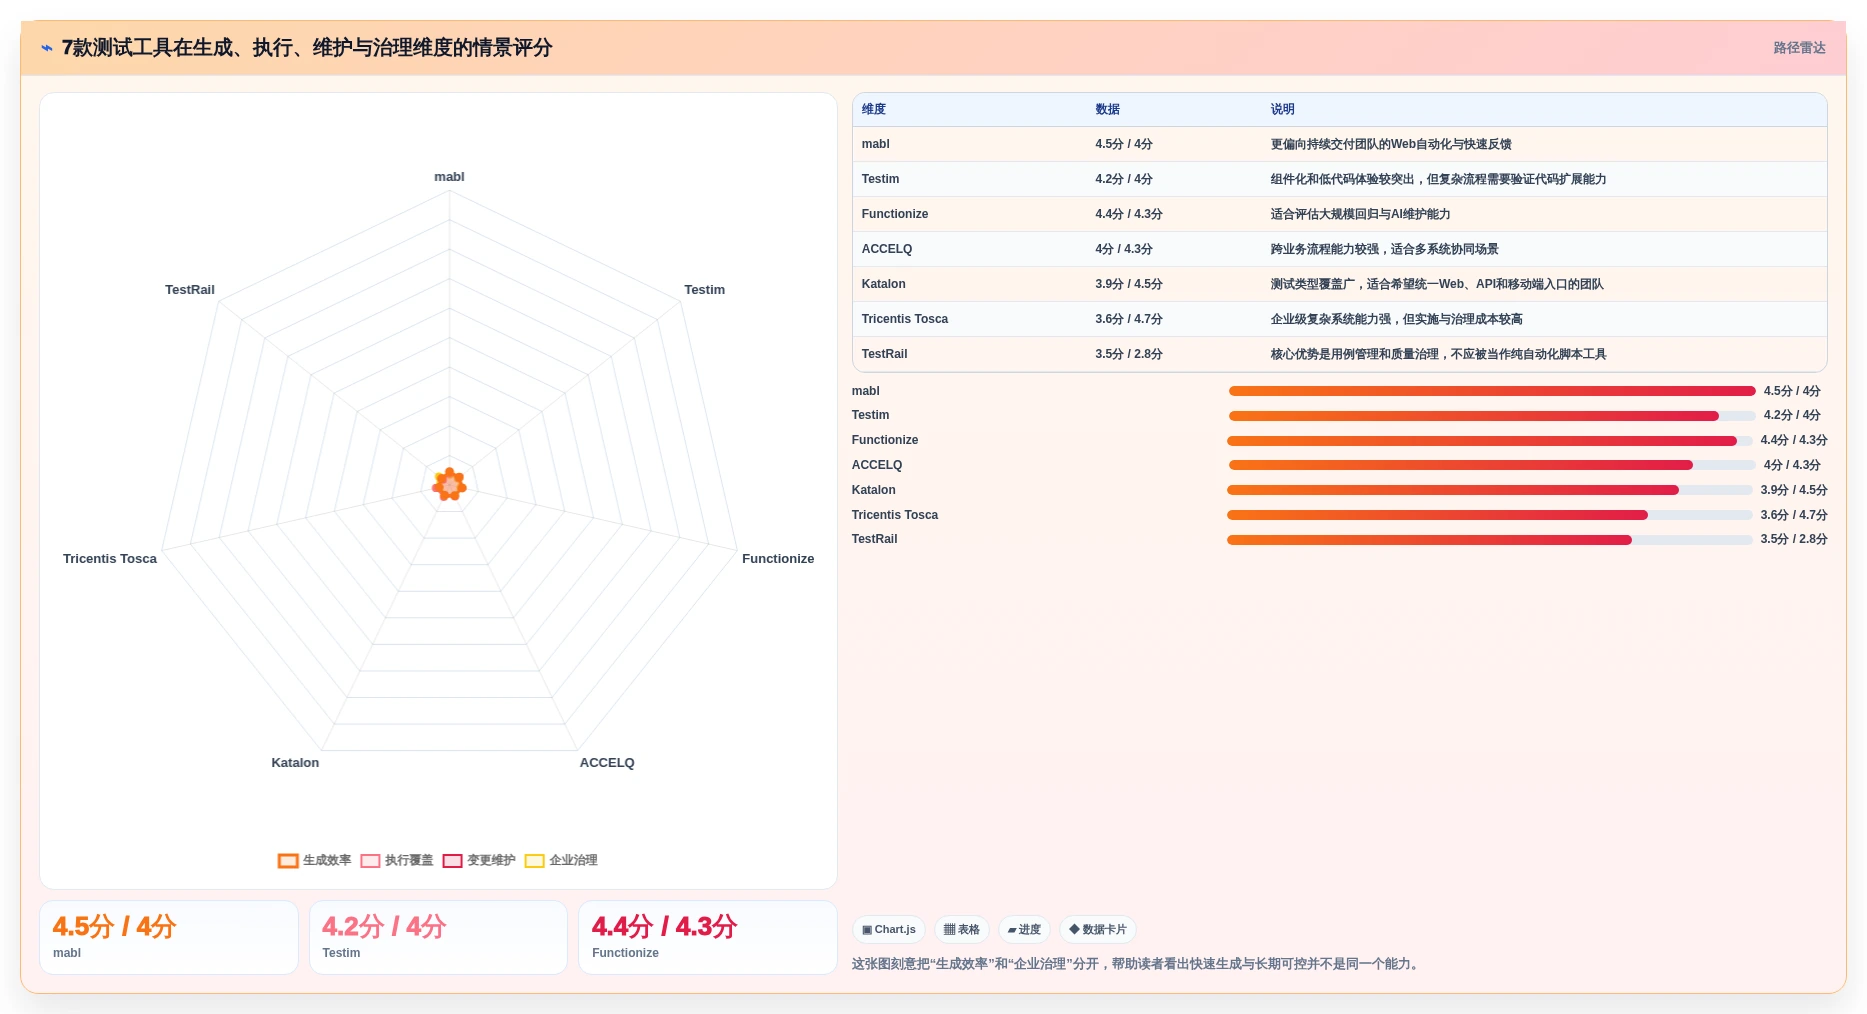Click the Katalon progress bar
Screen dimensions: 1867x1014
(x=1490, y=490)
